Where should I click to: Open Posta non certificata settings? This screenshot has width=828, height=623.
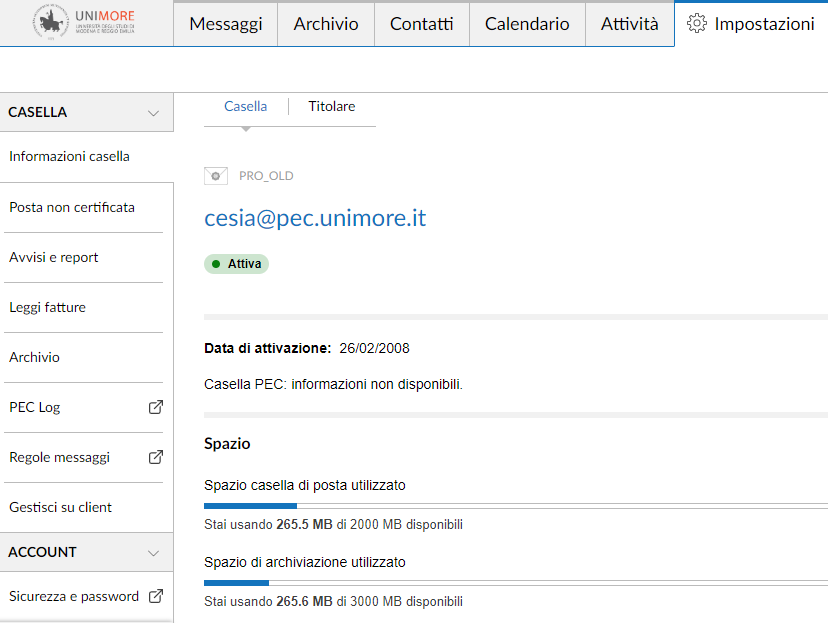[x=72, y=207]
